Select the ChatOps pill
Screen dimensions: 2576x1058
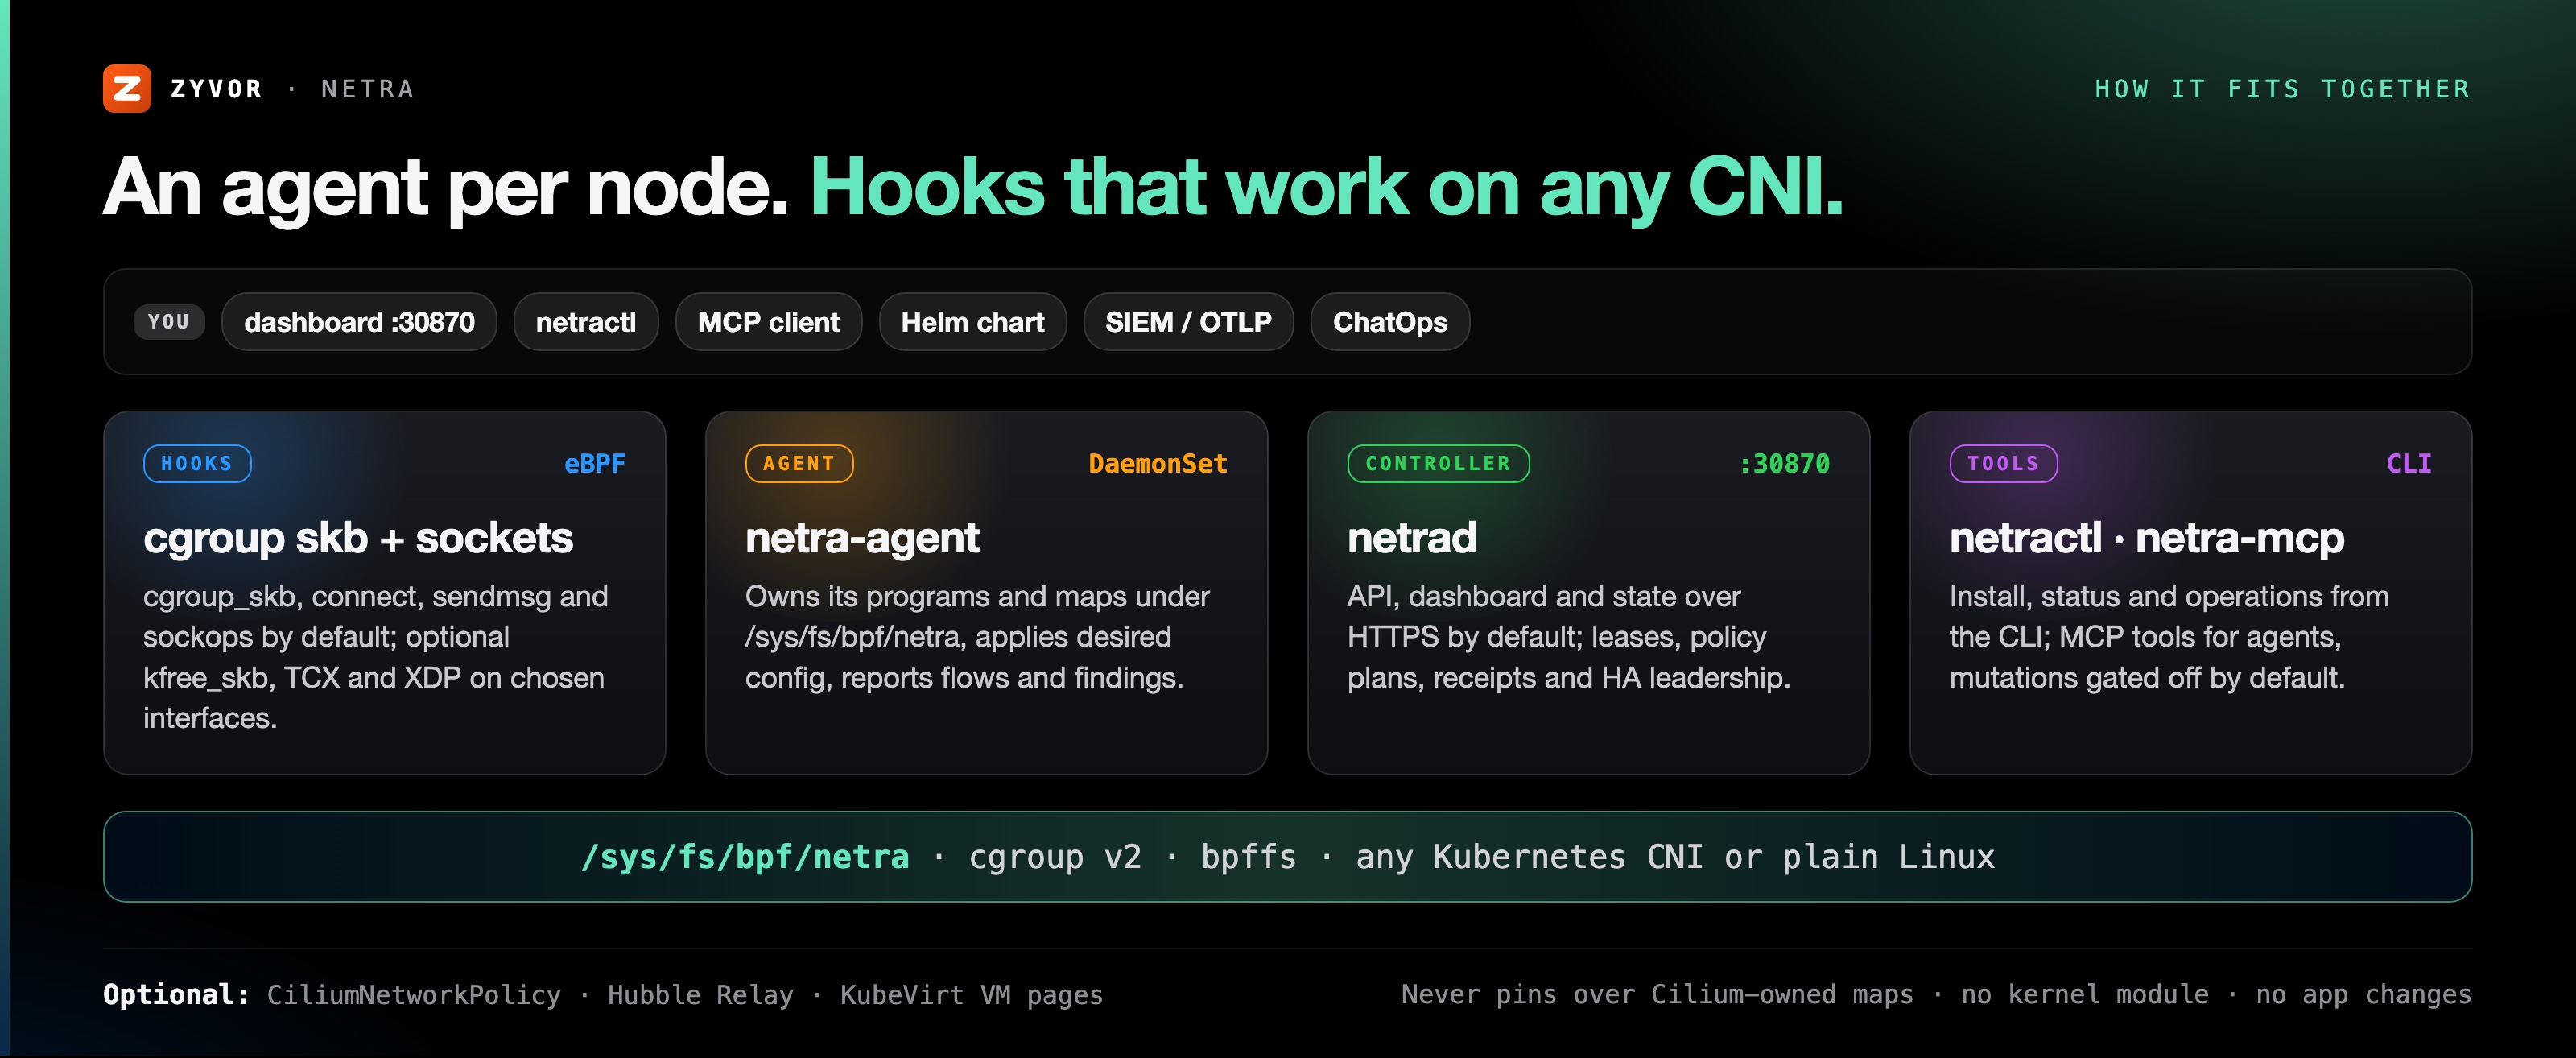click(1390, 322)
